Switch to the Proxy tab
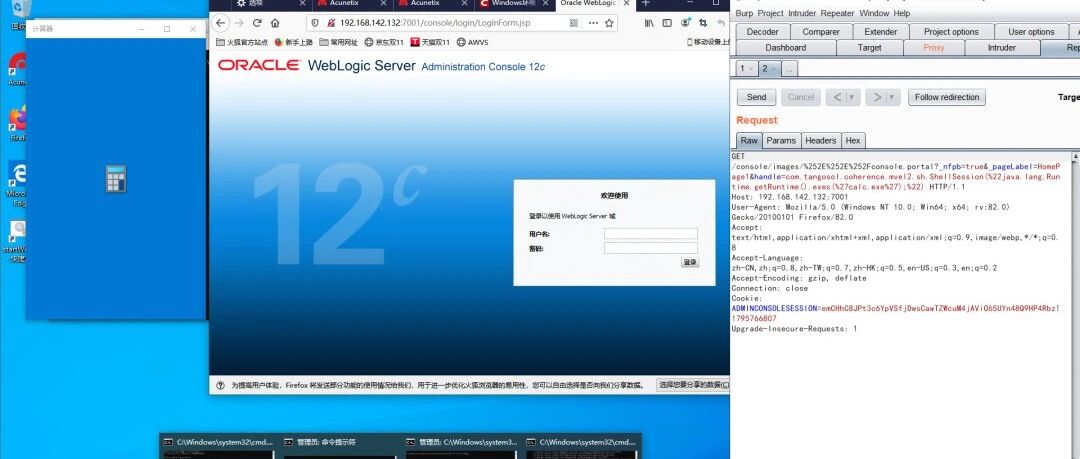Screen dimensions: 1080x459 pos(934,48)
